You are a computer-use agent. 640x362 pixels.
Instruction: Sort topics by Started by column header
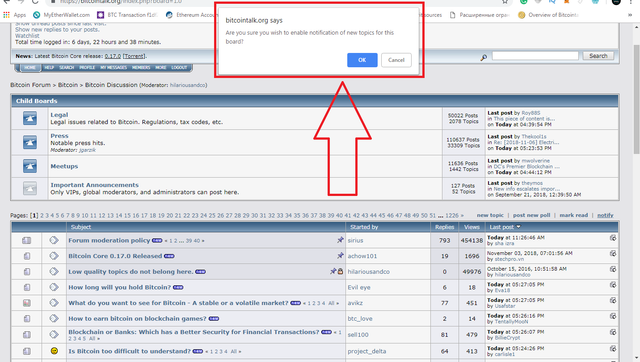point(364,227)
